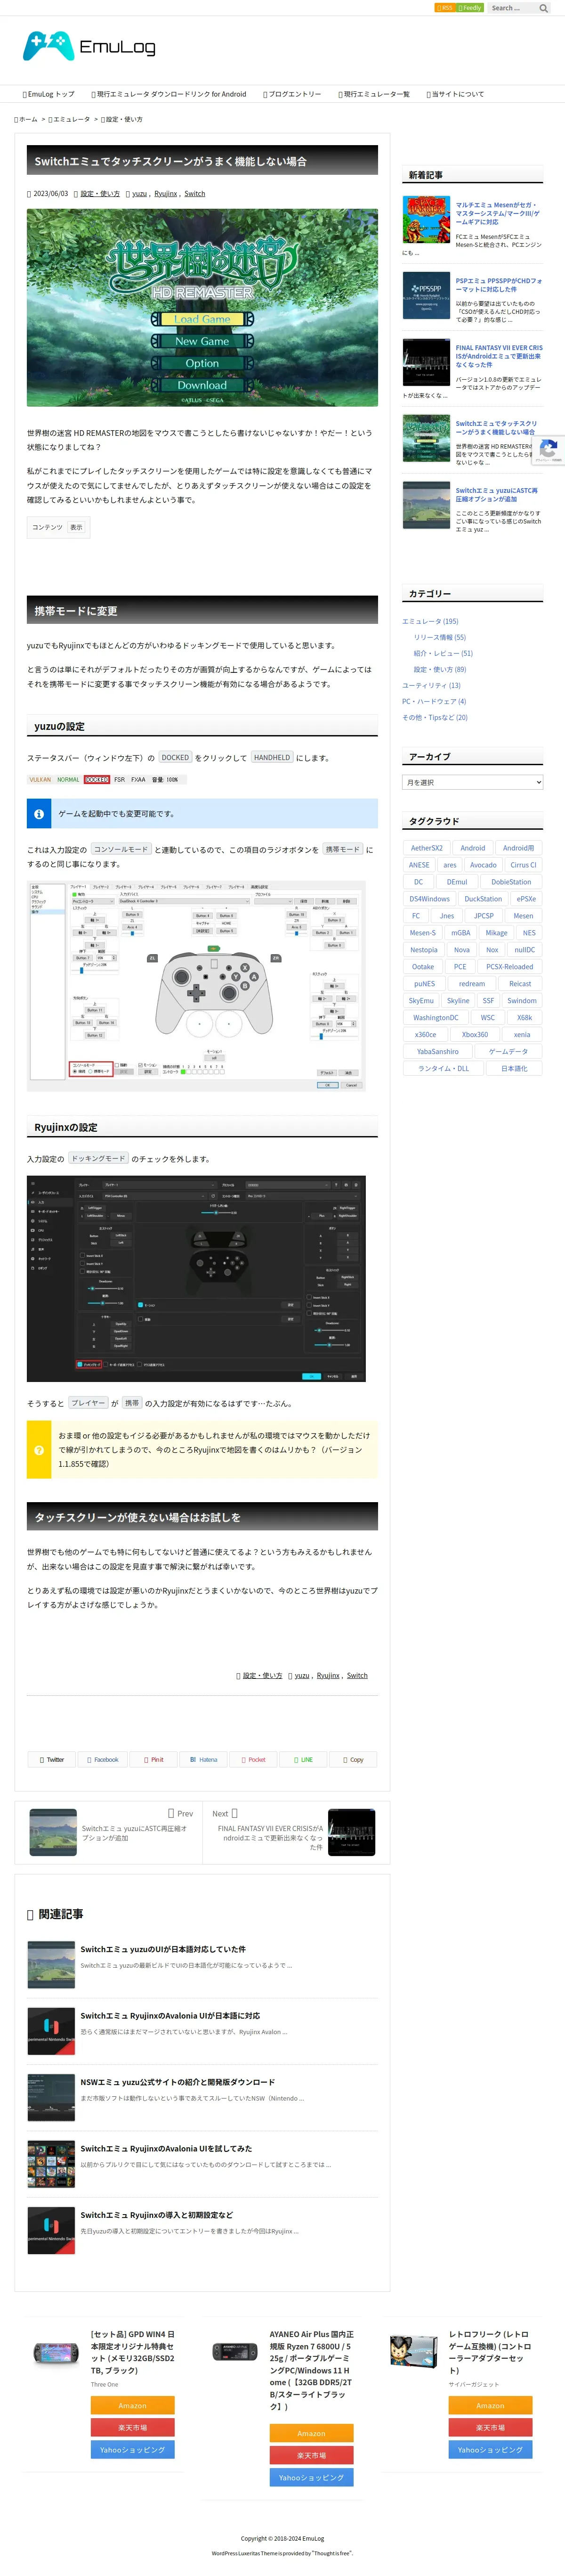Image resolution: width=565 pixels, height=2576 pixels.
Task: Click the search magnifier icon
Action: point(543,8)
